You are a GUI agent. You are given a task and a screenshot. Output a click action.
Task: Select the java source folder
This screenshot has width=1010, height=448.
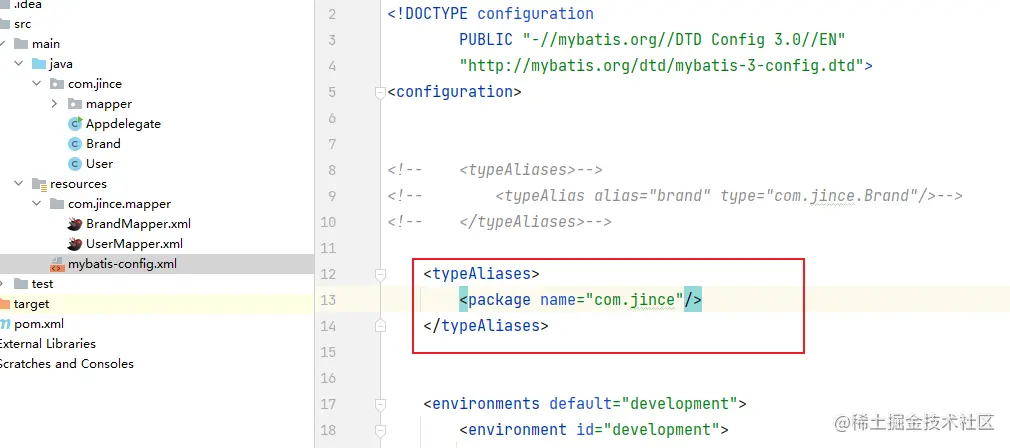[61, 64]
